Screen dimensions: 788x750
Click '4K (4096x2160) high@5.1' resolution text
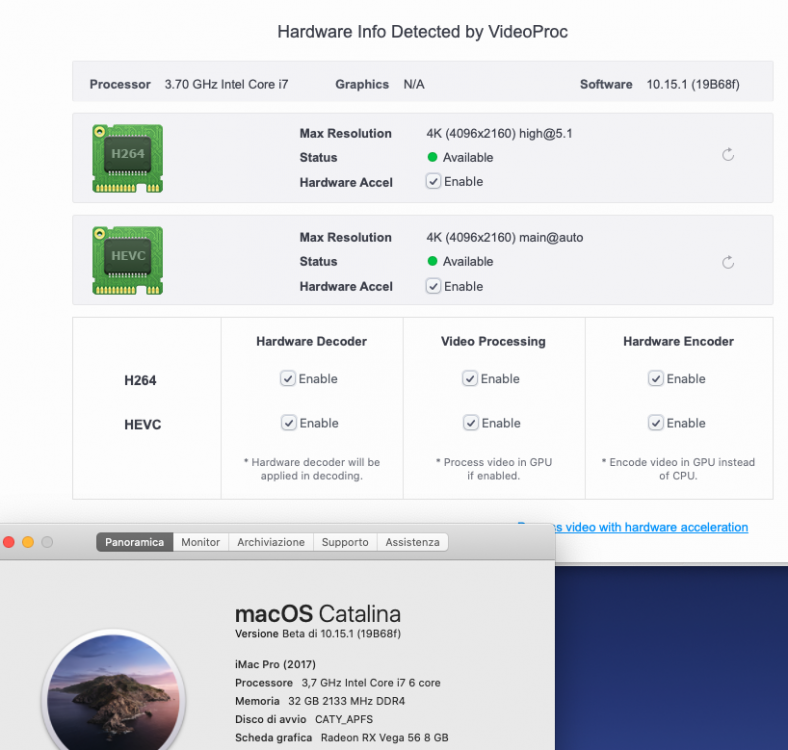(500, 133)
